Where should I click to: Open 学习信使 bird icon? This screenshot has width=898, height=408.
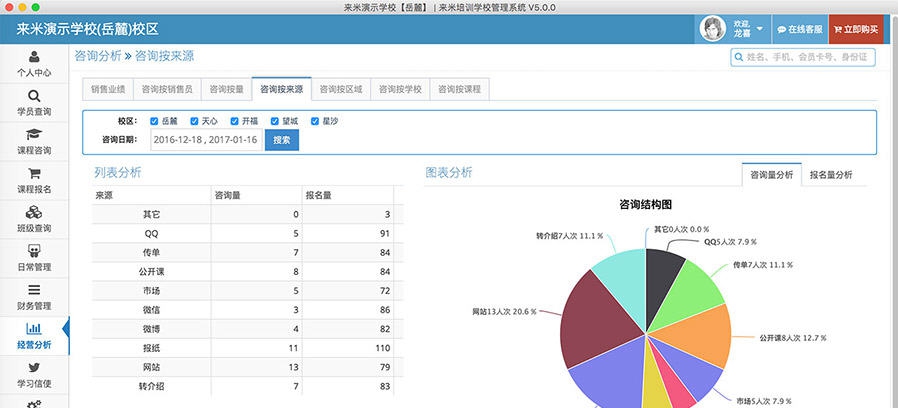34,368
